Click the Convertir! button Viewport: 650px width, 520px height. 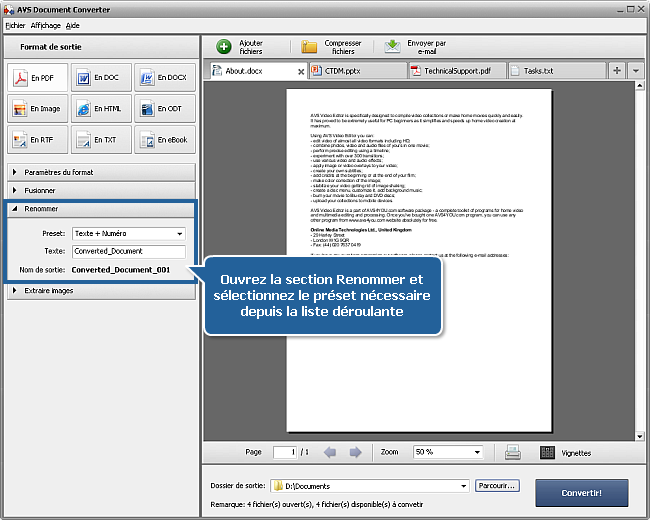(582, 493)
